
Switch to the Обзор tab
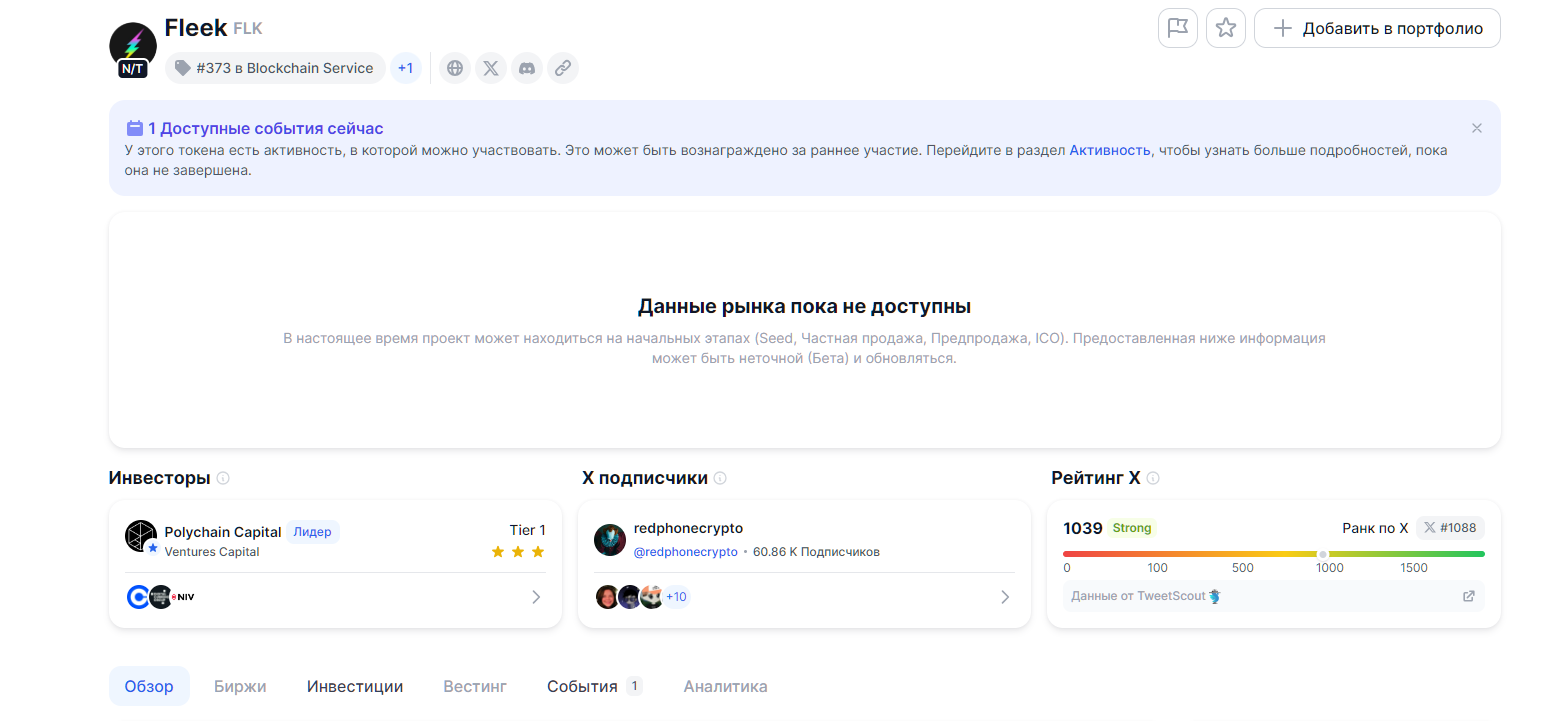point(149,686)
